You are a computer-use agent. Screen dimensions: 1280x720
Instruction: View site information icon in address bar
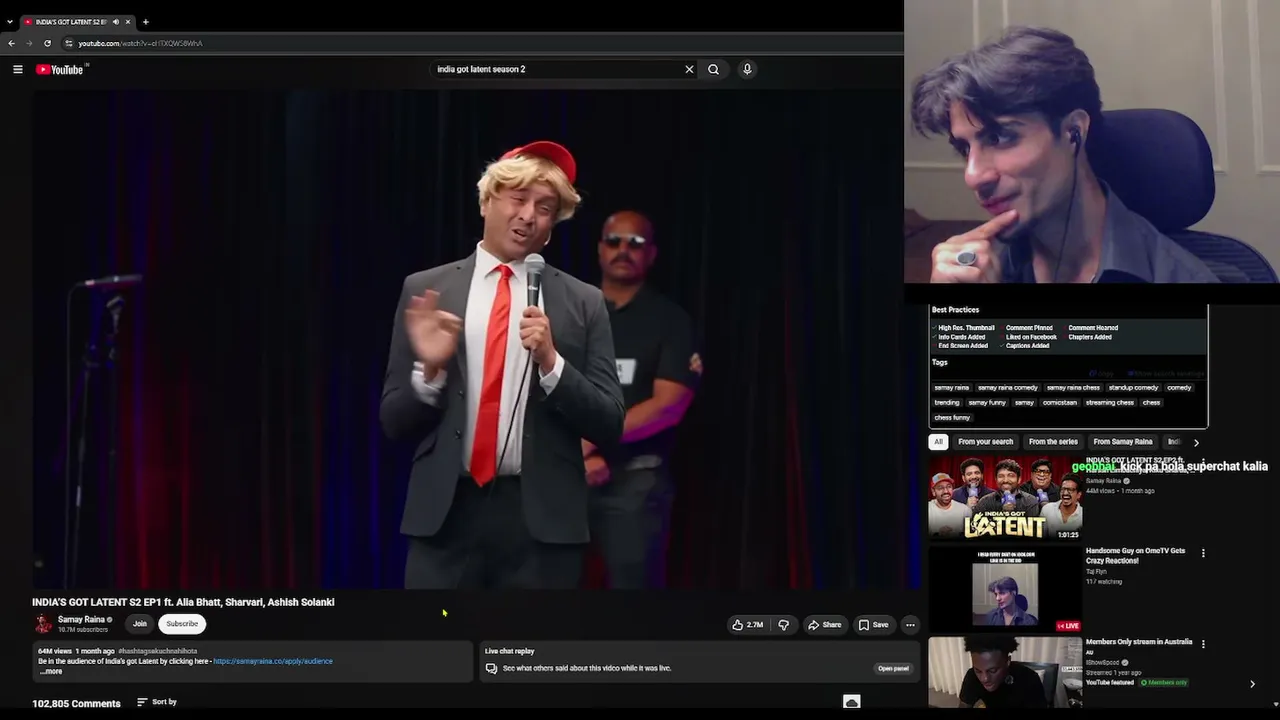tap(68, 43)
